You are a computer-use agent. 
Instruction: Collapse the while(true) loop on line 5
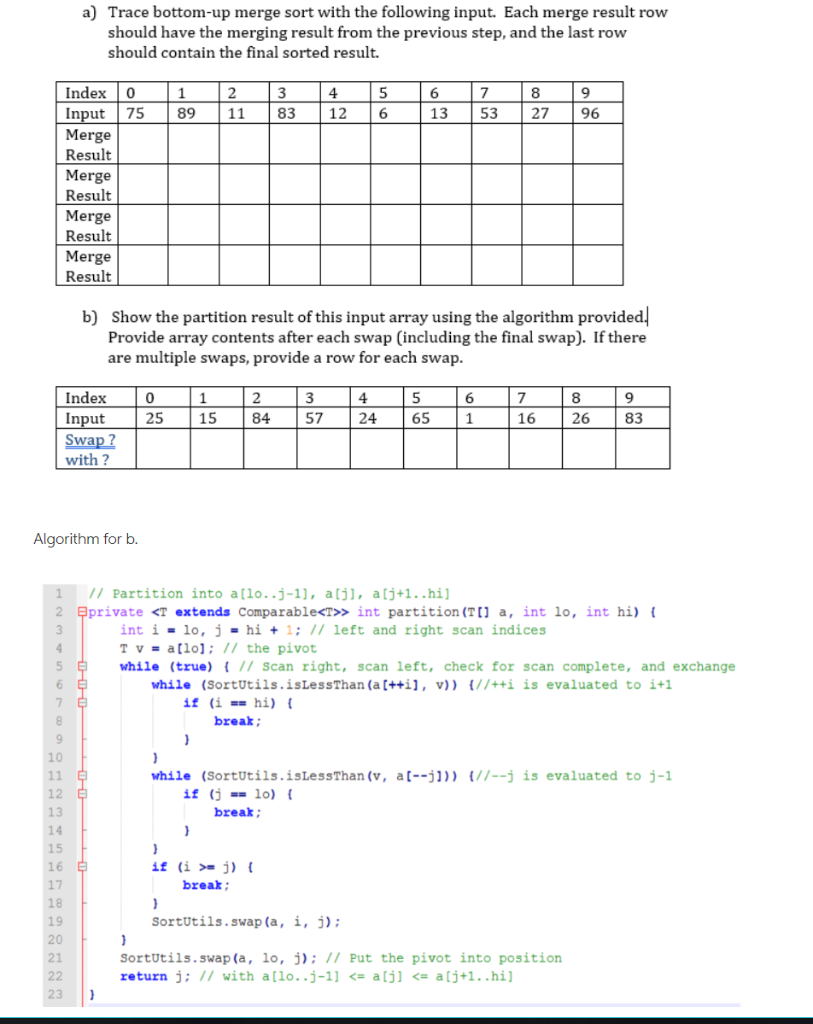click(x=82, y=666)
